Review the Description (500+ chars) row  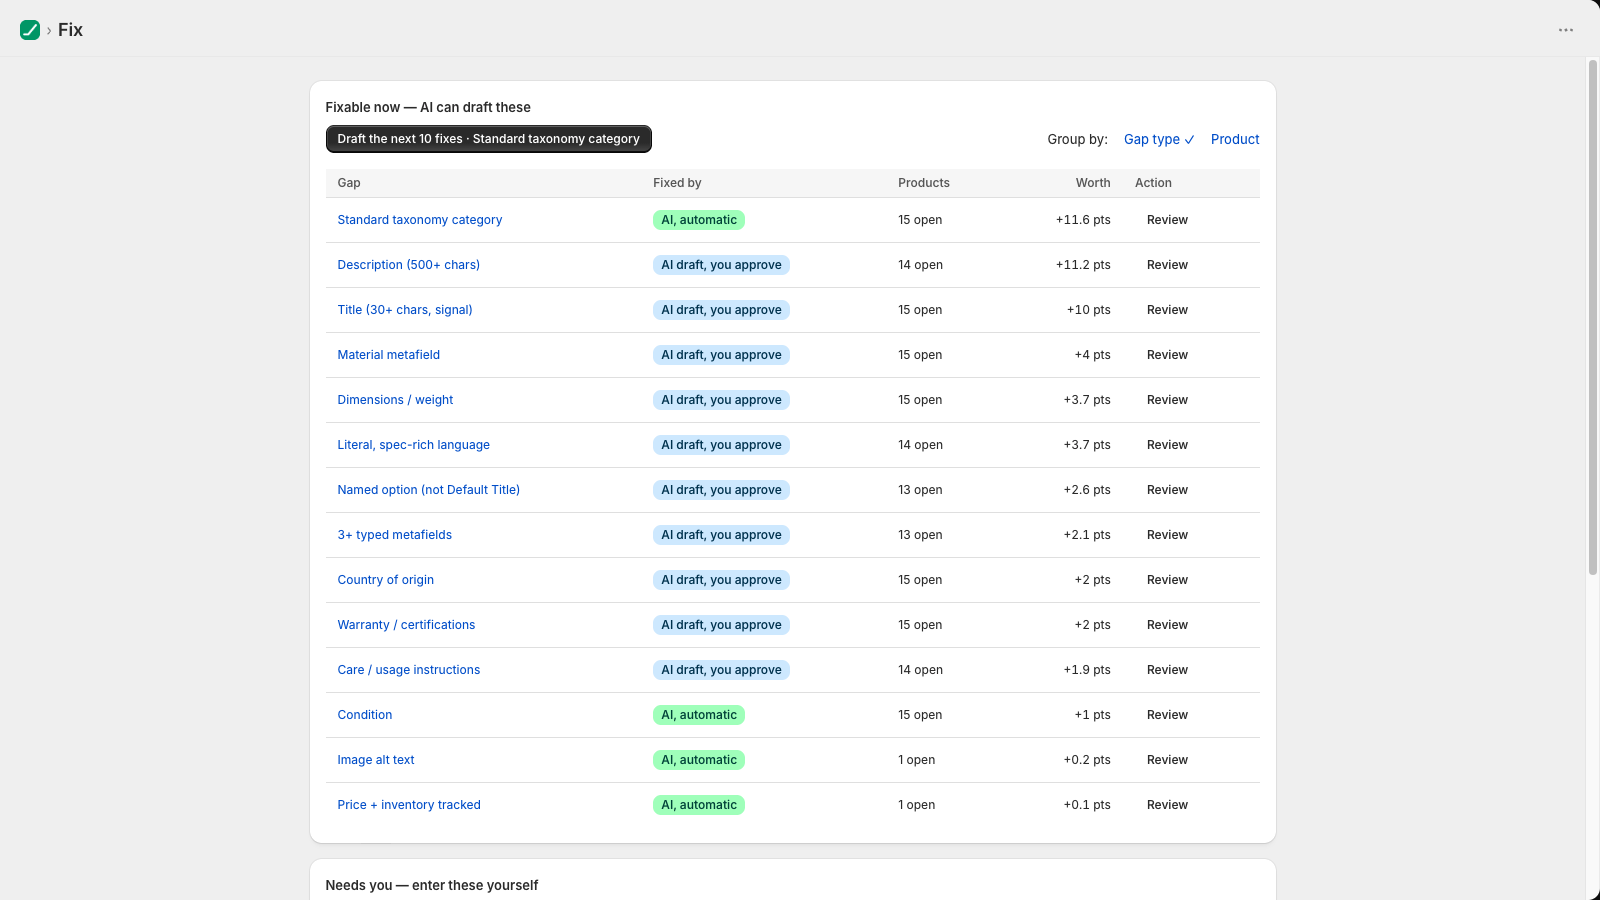(x=1167, y=265)
